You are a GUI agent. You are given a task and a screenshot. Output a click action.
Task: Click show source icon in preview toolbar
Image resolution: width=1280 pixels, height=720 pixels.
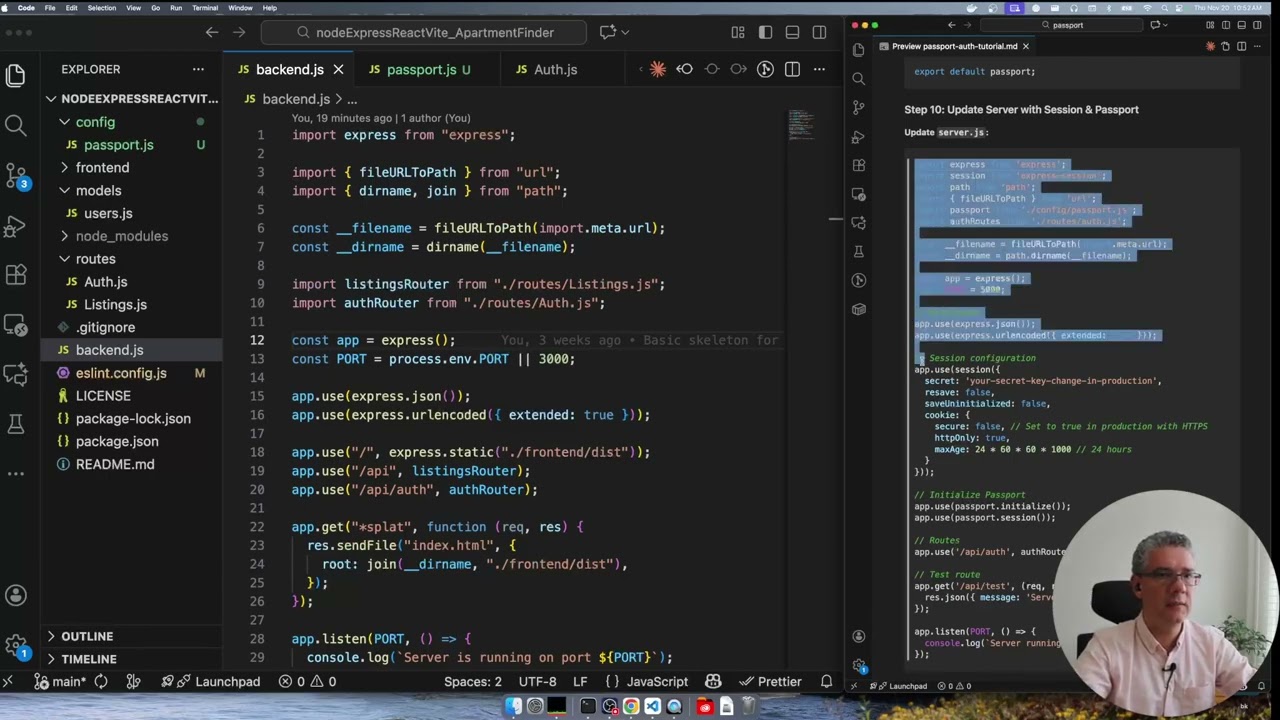pos(1226,46)
